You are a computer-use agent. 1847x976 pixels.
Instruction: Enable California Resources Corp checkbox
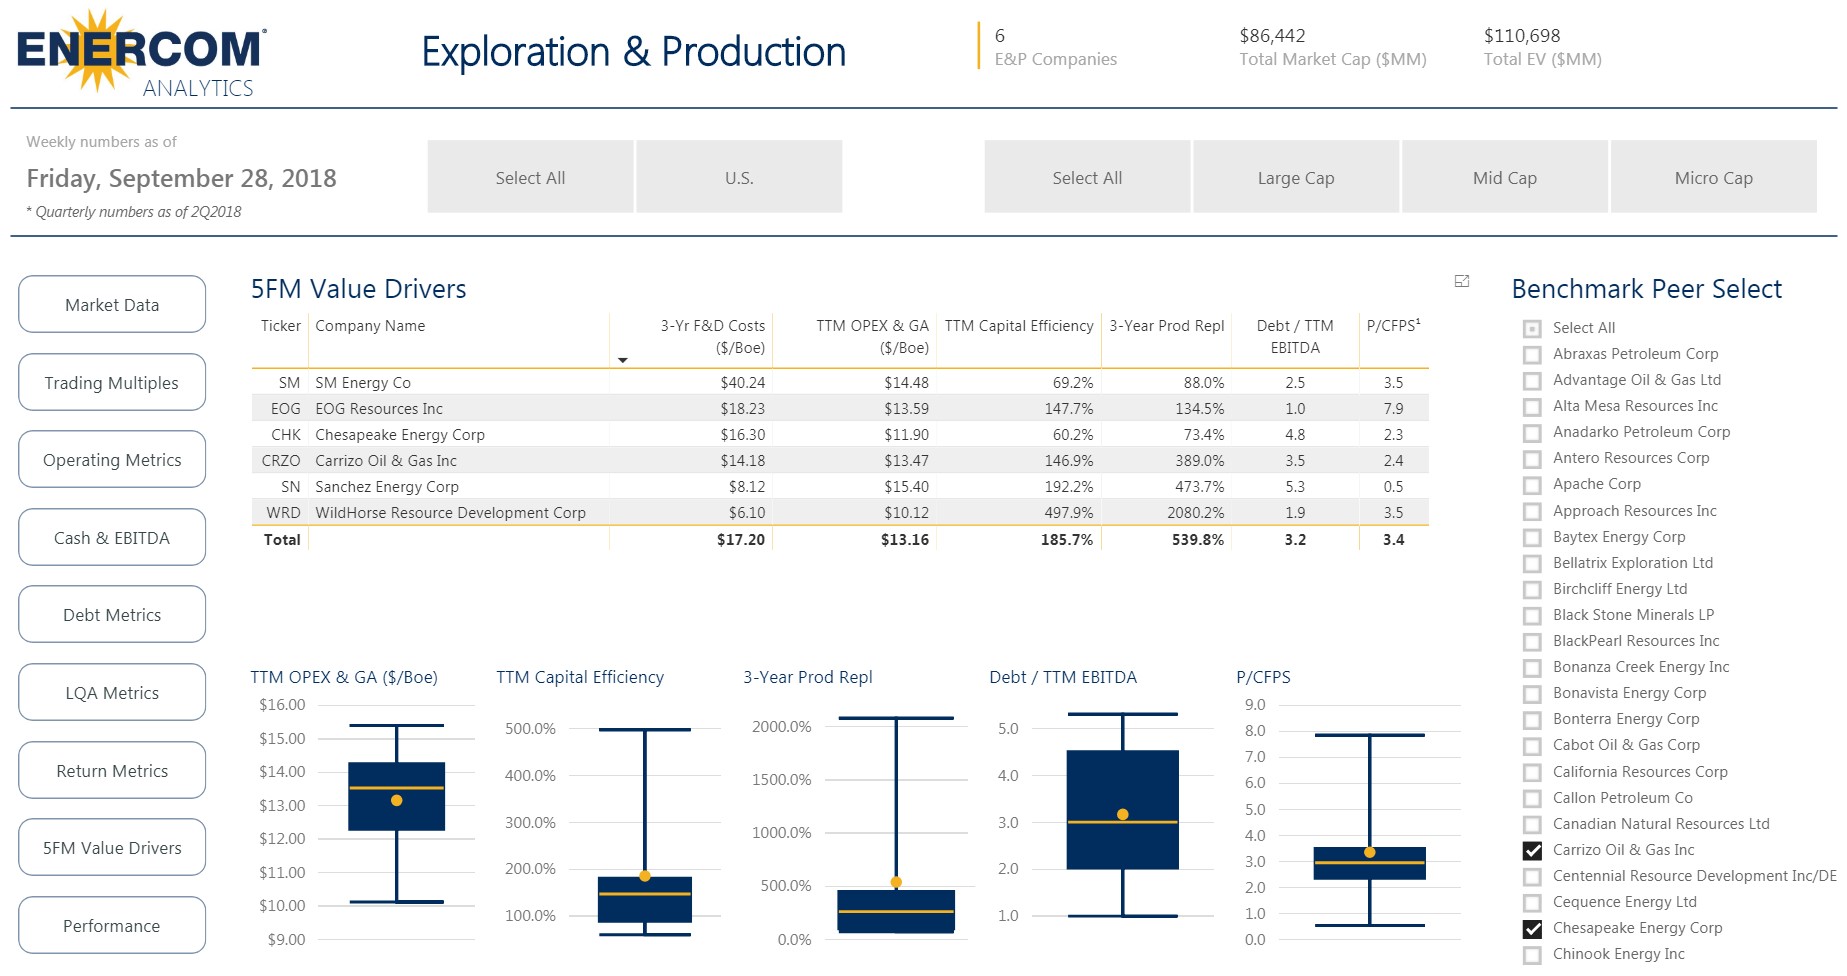[1532, 773]
